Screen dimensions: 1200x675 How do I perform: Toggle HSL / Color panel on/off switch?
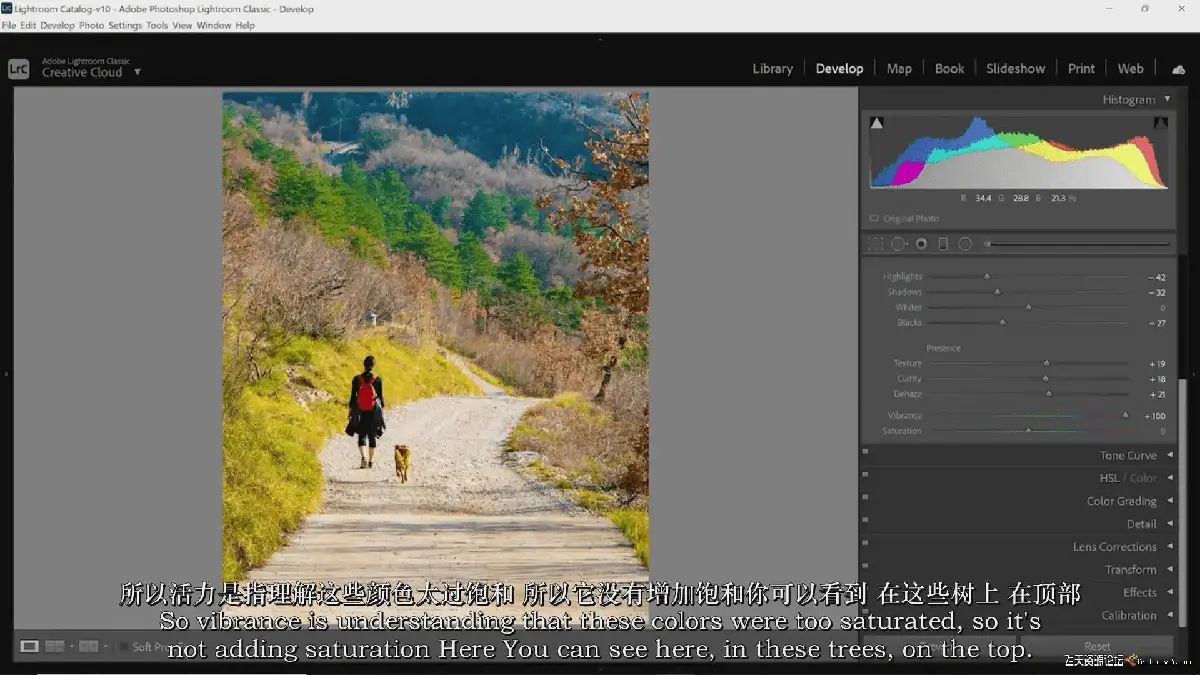pyautogui.click(x=865, y=475)
